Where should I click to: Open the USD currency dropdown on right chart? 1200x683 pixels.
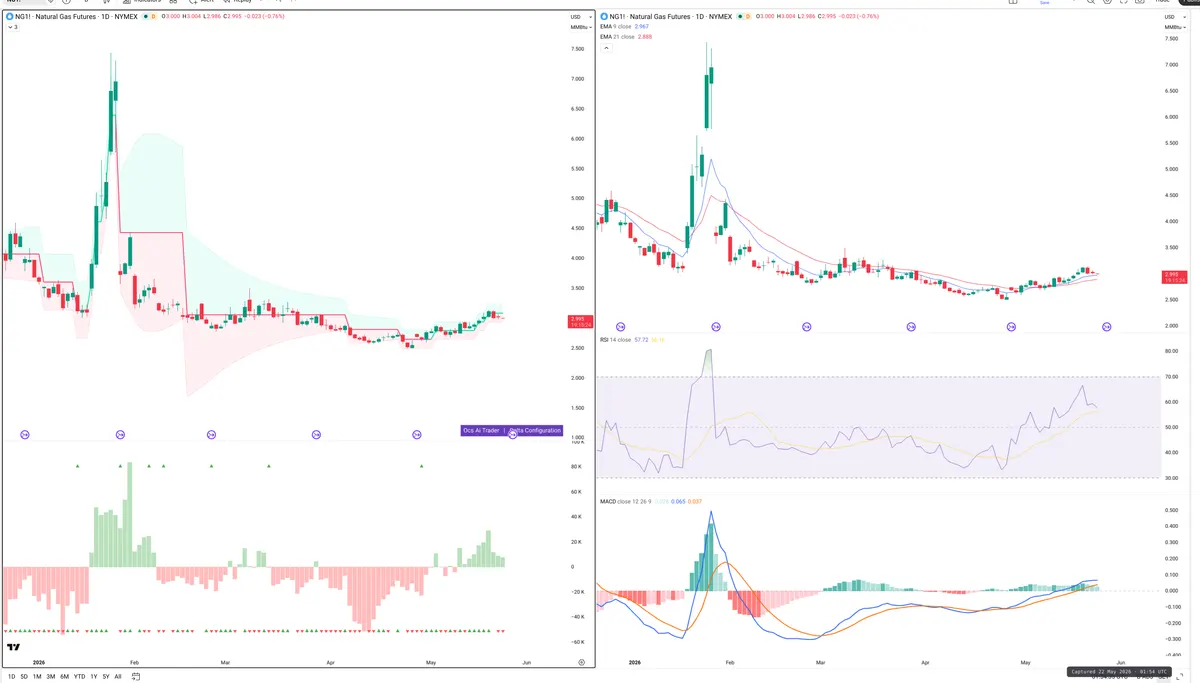point(1174,17)
